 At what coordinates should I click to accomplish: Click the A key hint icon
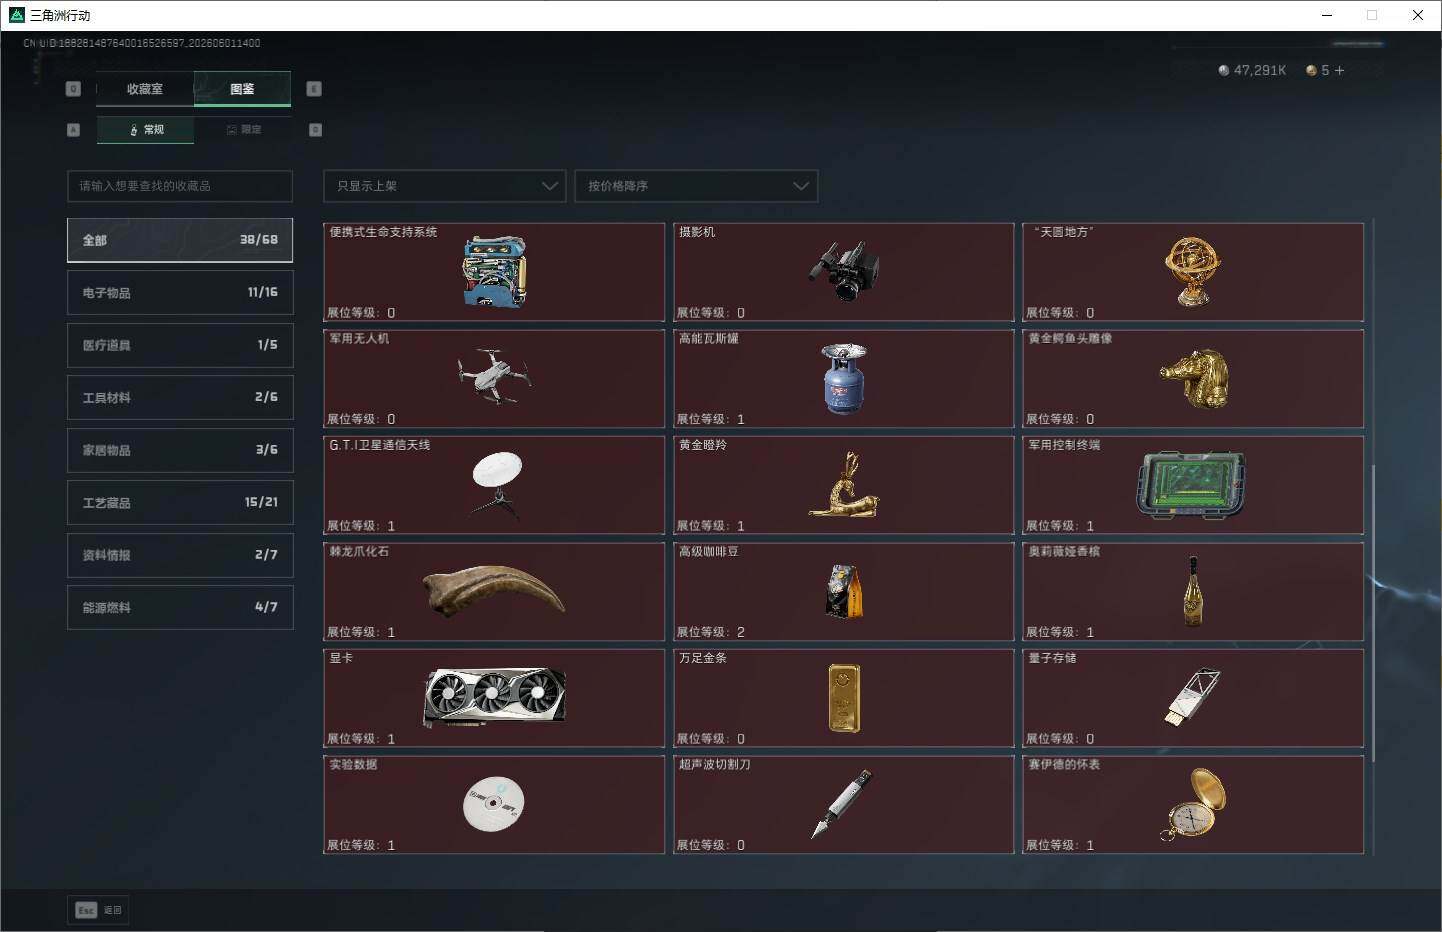coord(73,130)
